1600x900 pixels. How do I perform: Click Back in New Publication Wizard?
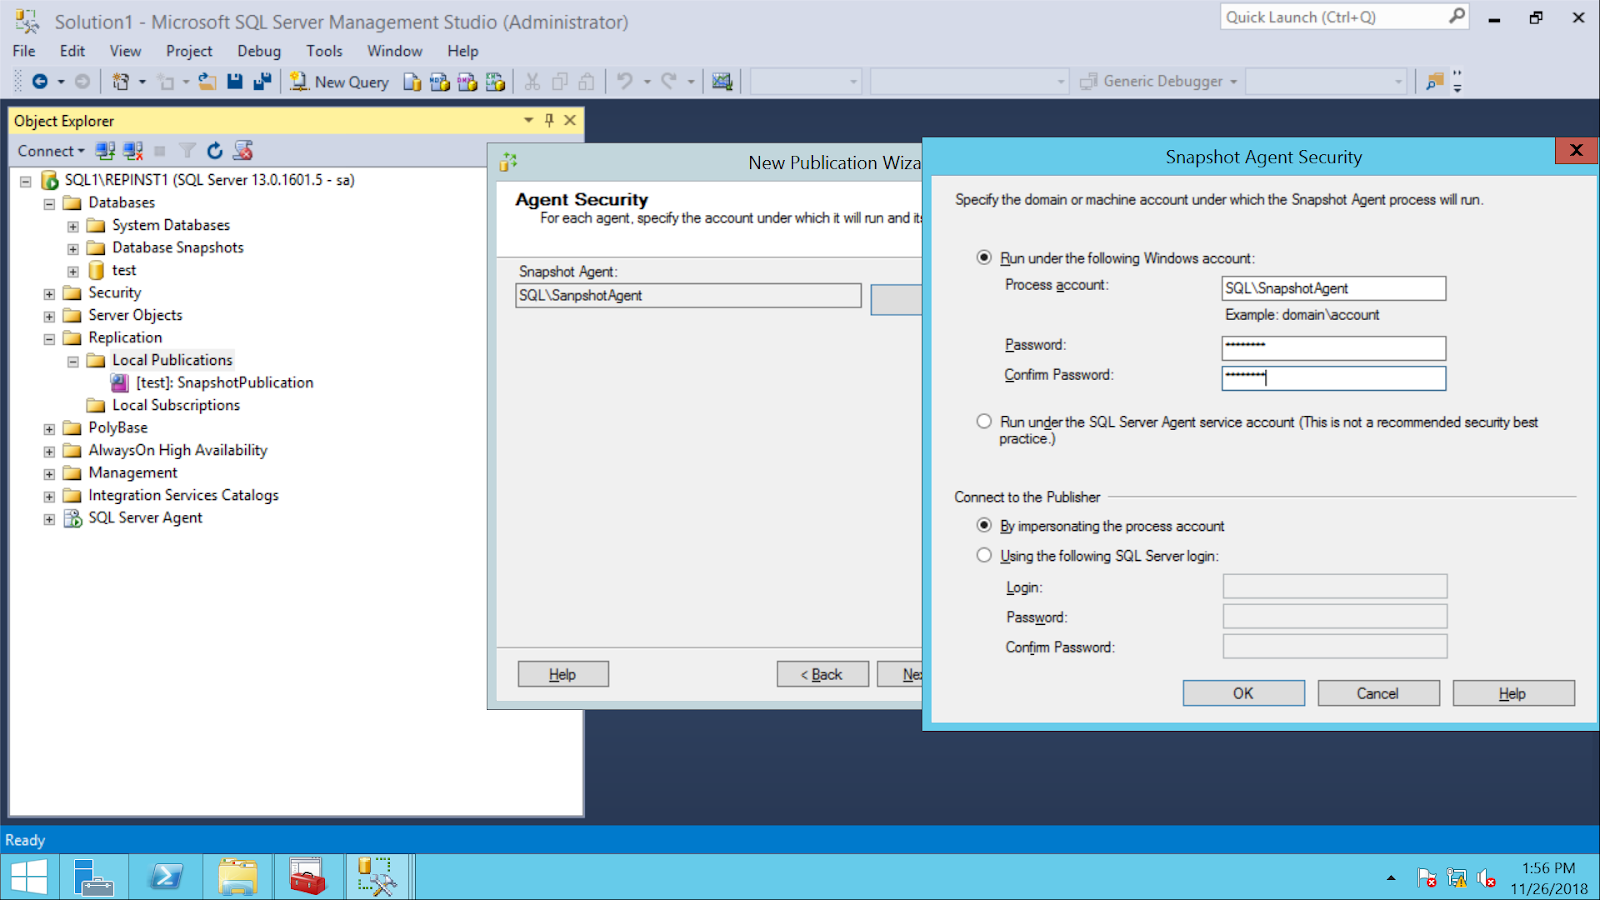click(822, 674)
